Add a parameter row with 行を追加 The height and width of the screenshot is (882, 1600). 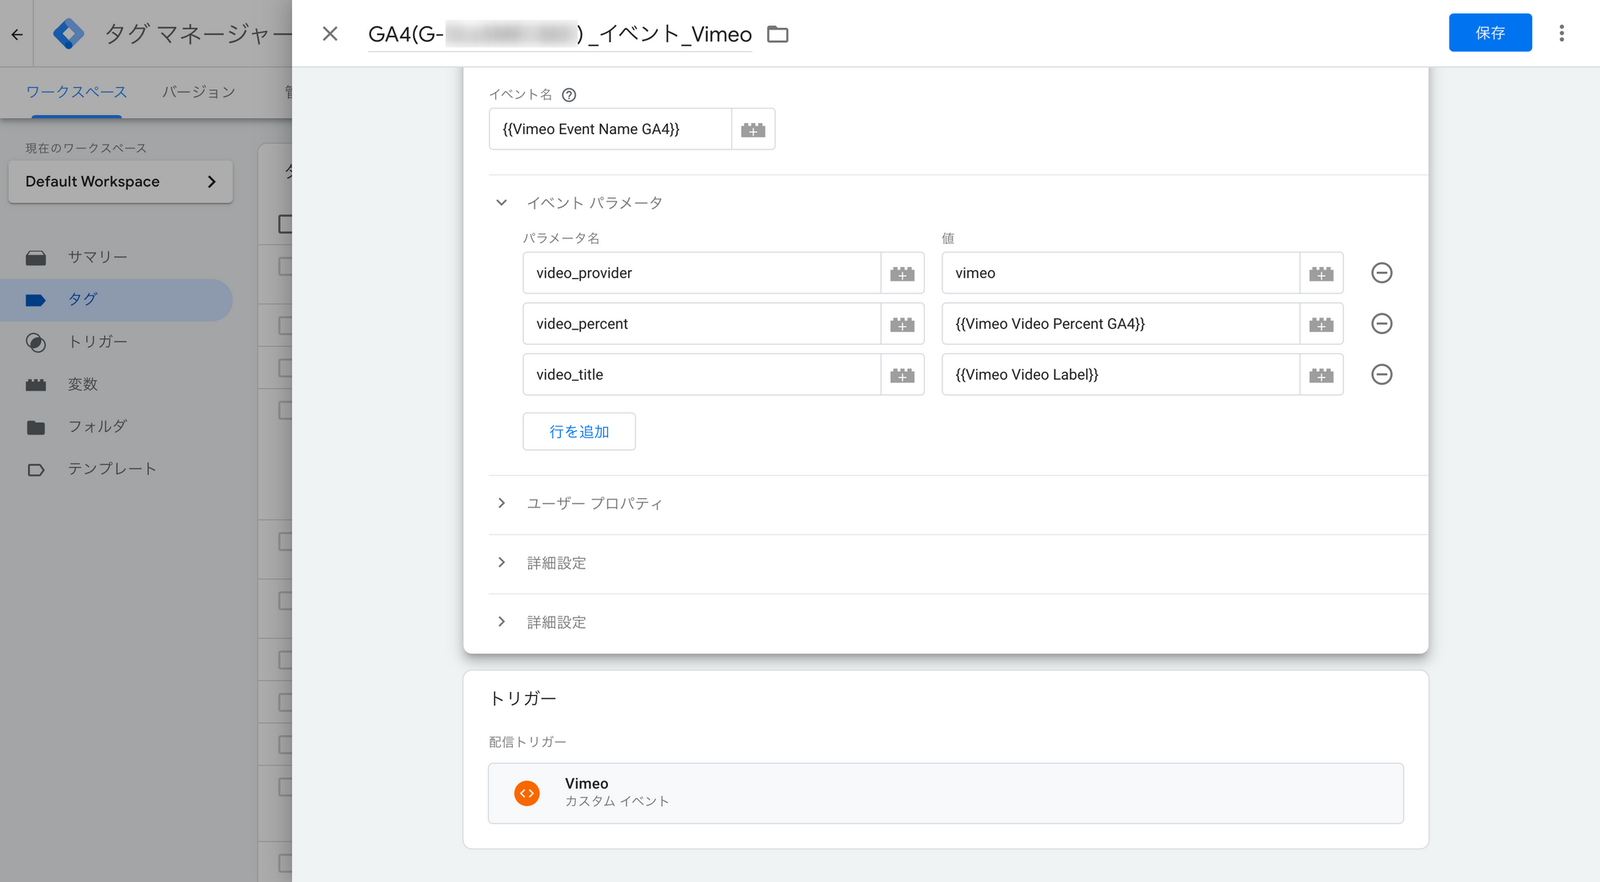click(x=579, y=432)
